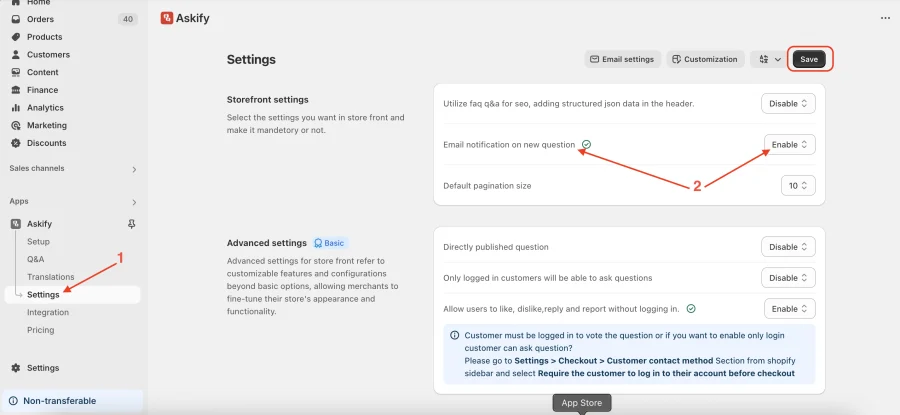Click the Customers person icon

point(16,55)
